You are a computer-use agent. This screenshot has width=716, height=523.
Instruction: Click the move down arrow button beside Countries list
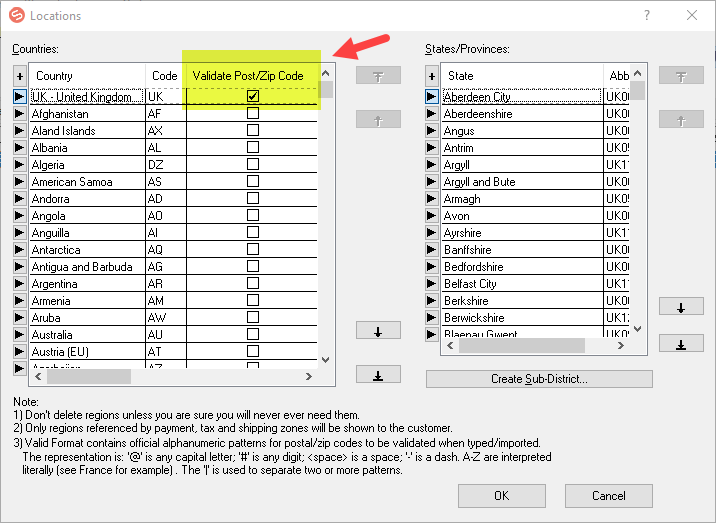378,331
